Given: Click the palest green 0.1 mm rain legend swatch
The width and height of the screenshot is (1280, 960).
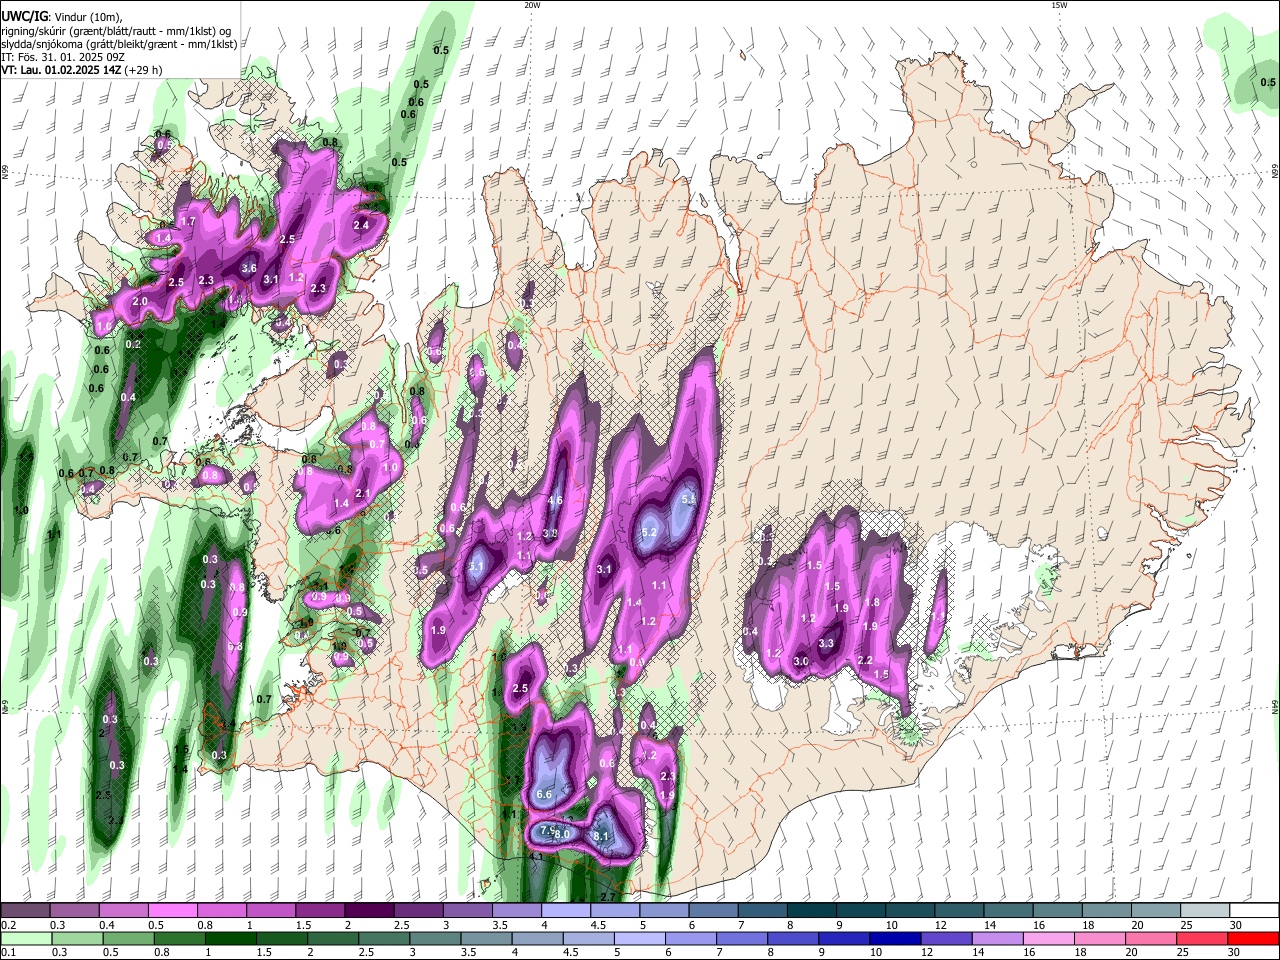Looking at the screenshot, I should tap(25, 938).
